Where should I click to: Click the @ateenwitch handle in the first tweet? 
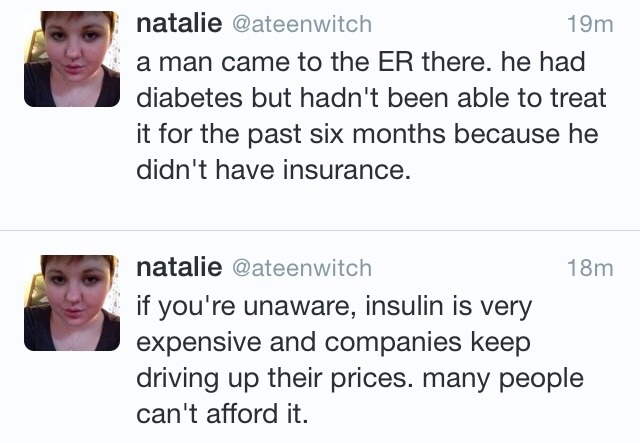click(301, 26)
